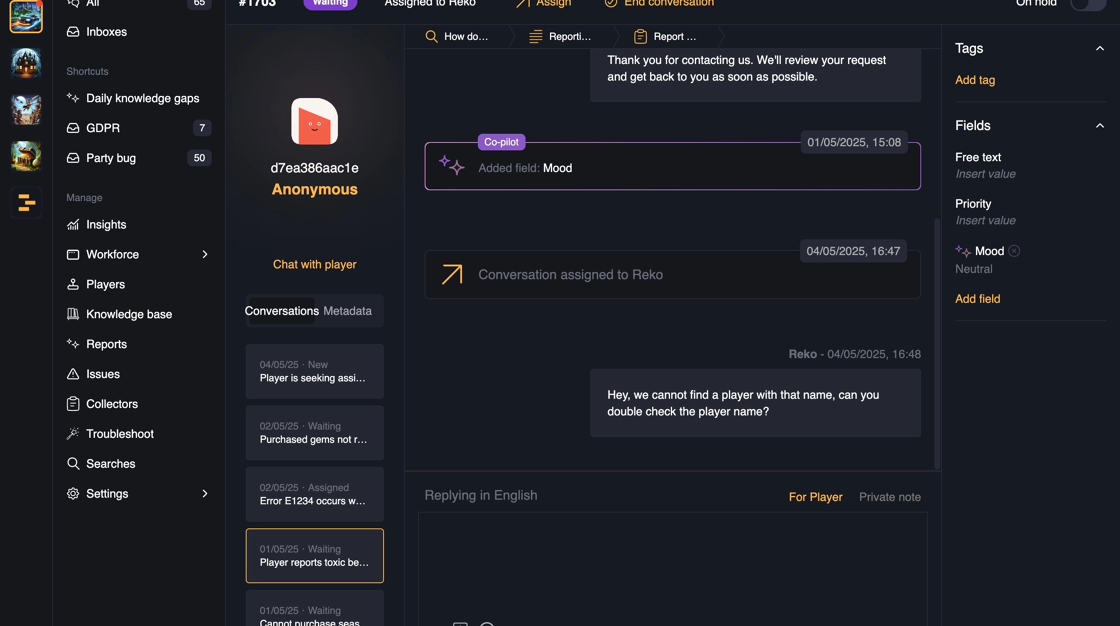1120x626 pixels.
Task: Open the 'How do...' search breadcrumb
Action: [457, 36]
